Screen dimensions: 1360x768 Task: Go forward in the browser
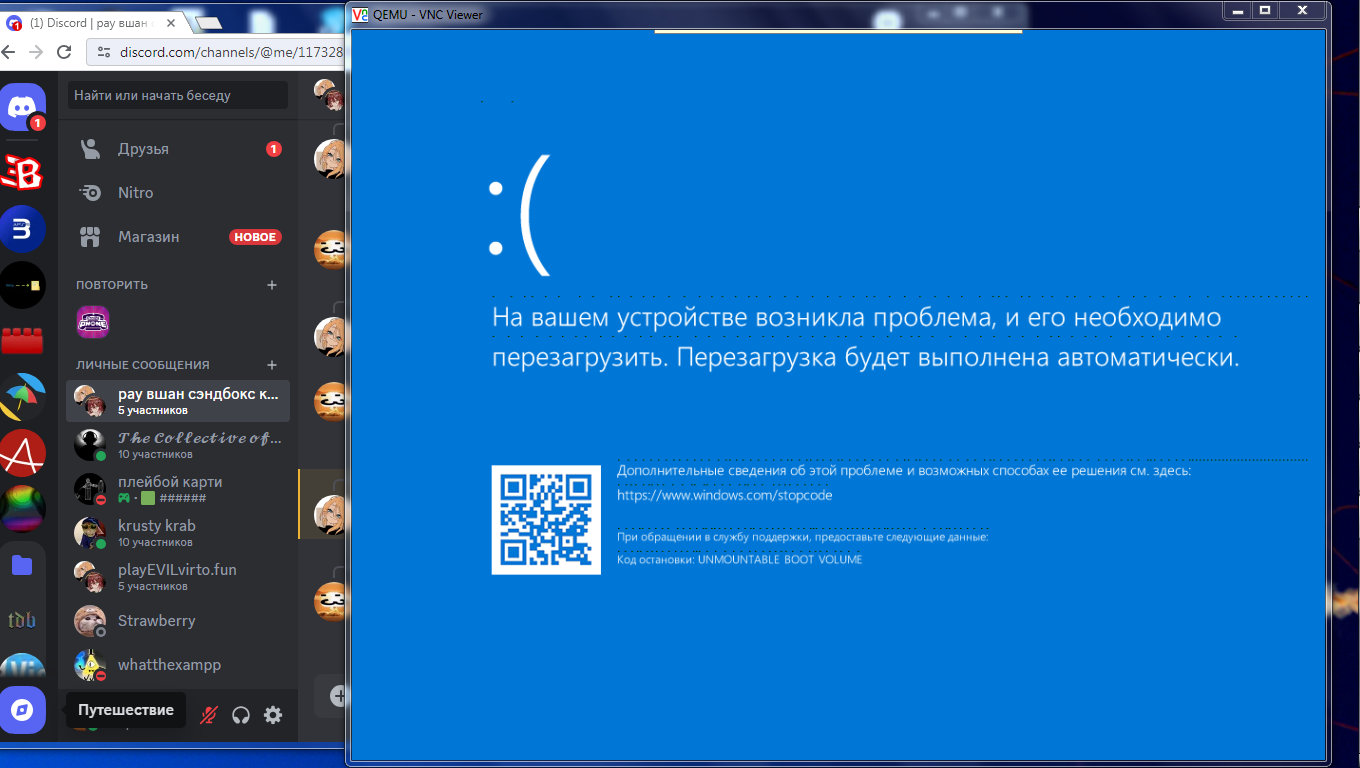(36, 52)
